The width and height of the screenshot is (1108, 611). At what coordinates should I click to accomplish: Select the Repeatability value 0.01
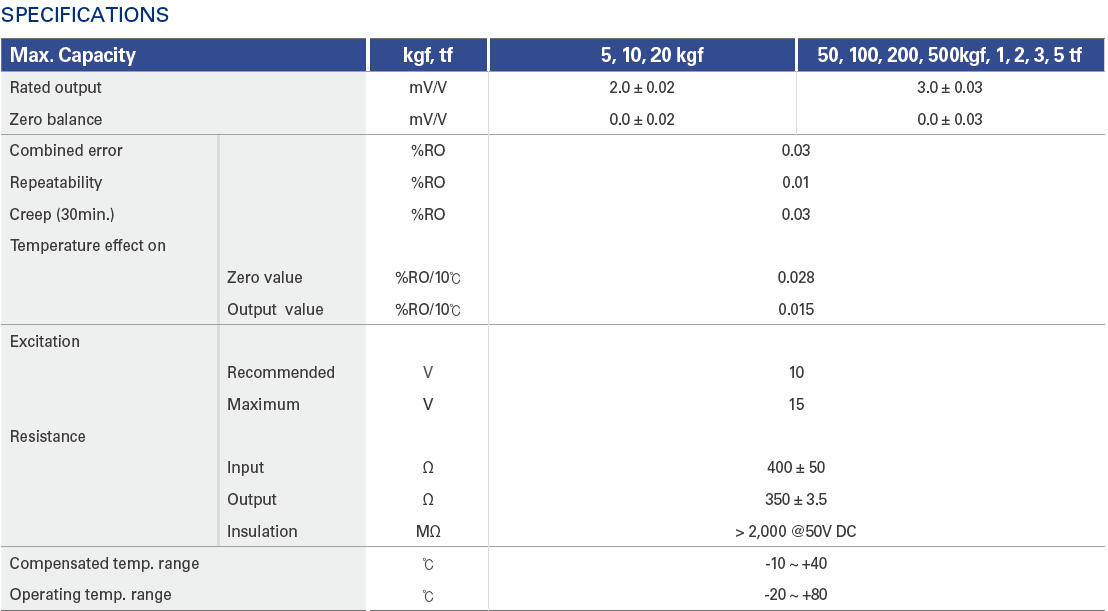(x=796, y=182)
